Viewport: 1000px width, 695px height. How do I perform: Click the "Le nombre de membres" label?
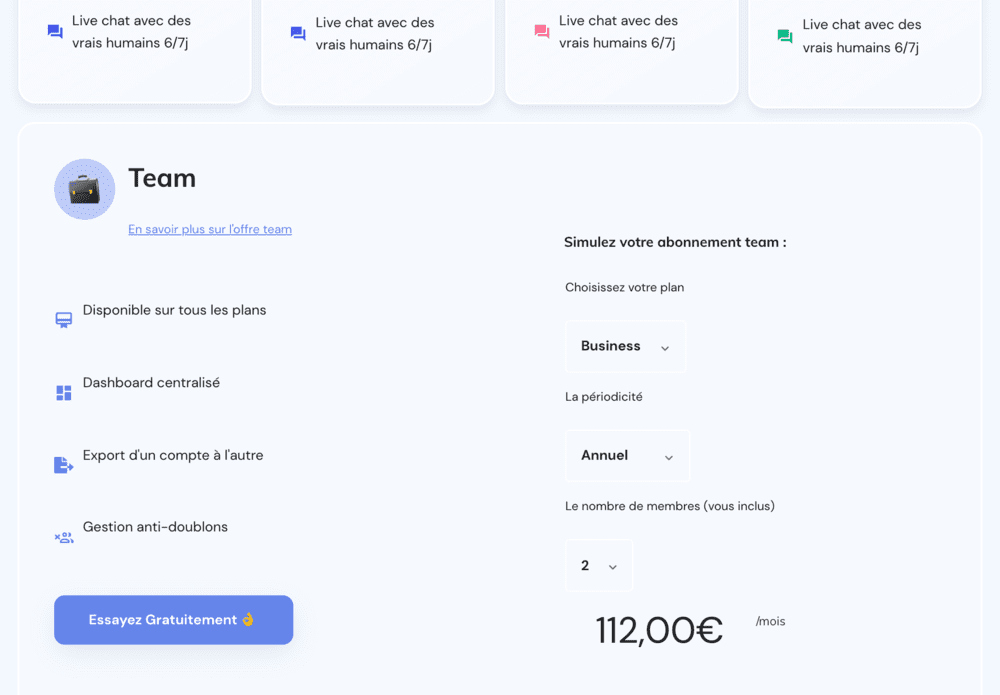coord(669,506)
